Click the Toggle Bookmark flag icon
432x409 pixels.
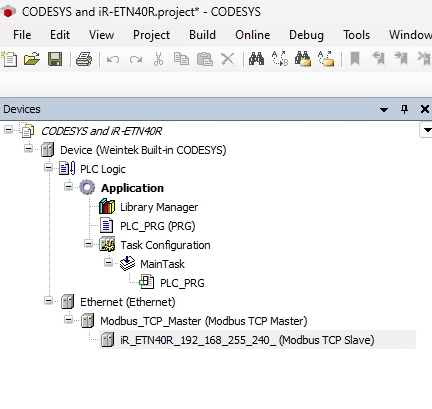pyautogui.click(x=355, y=59)
